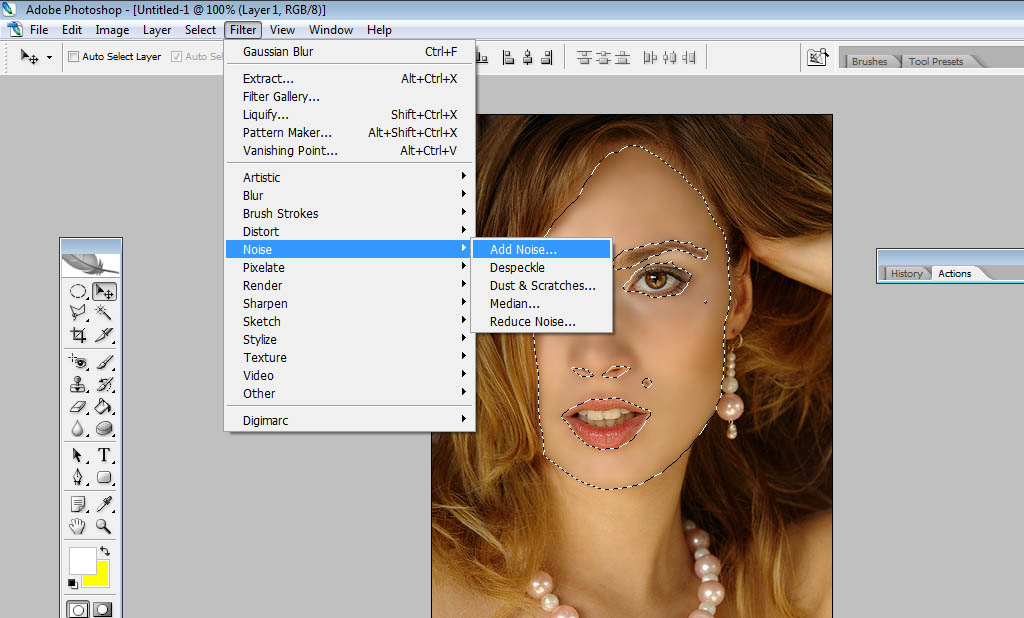Select the Type tool

coord(104,455)
